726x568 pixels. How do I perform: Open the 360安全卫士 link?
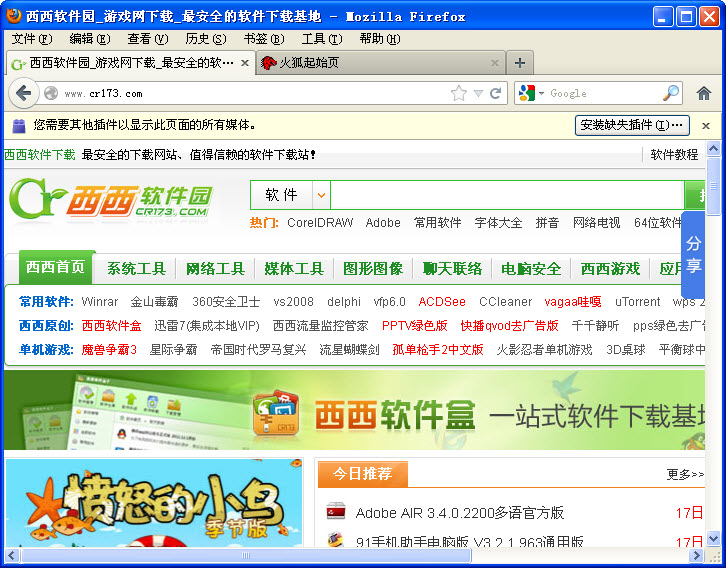tap(226, 302)
